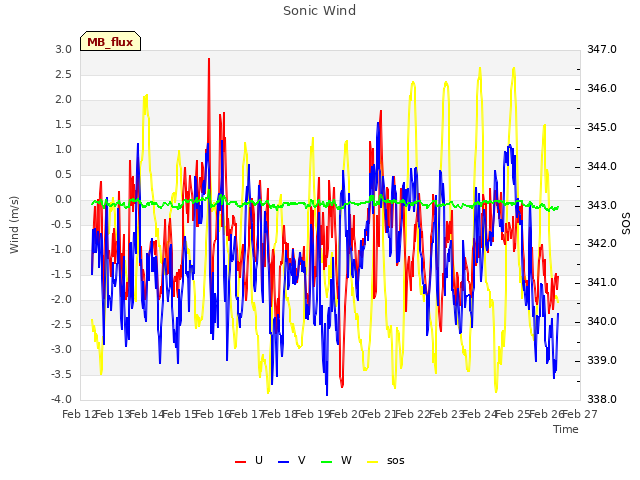
Task: Click the 'Feb 24' date tick label
Action: pos(480,414)
